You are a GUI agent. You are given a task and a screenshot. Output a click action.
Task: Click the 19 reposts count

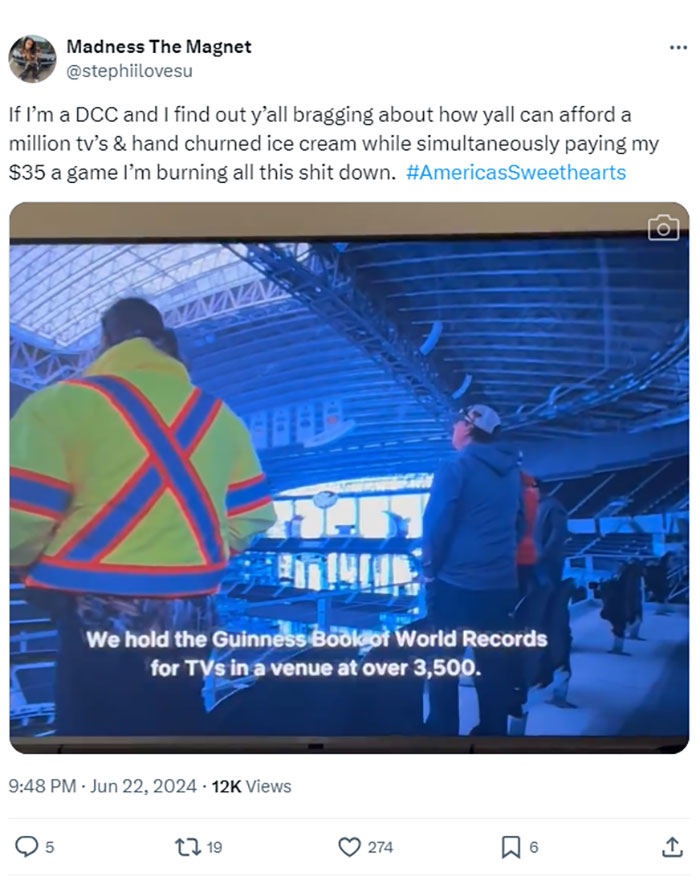click(x=214, y=847)
